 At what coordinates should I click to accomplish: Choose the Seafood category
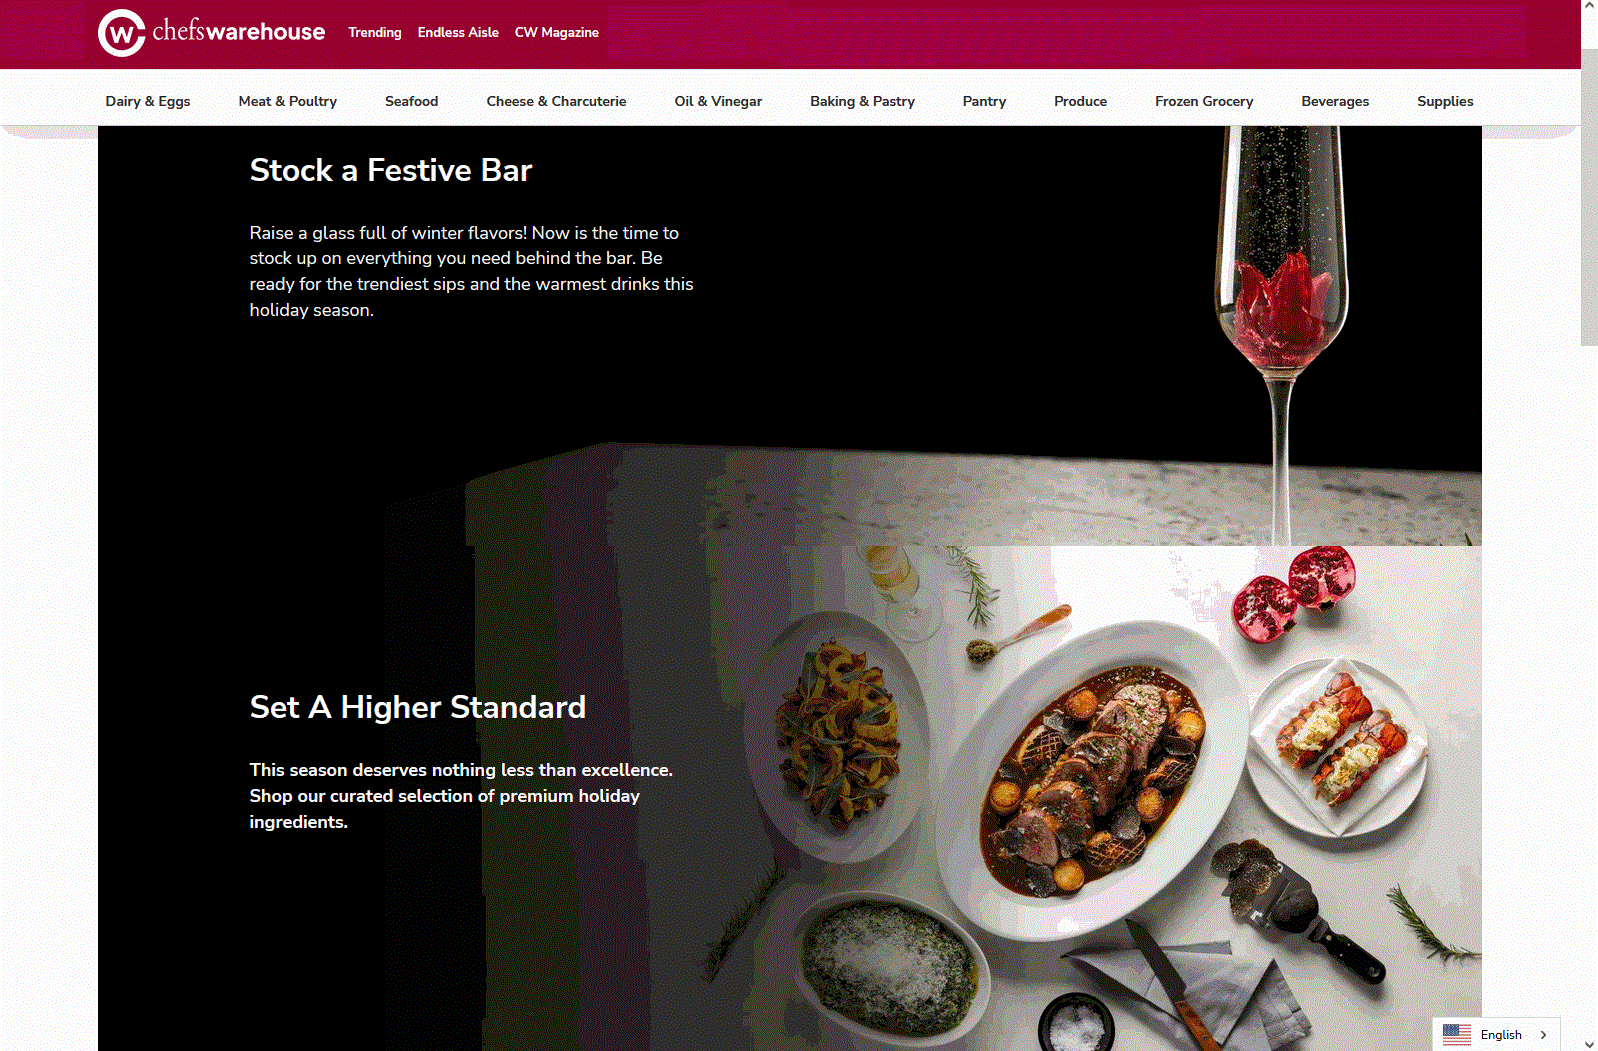(412, 101)
